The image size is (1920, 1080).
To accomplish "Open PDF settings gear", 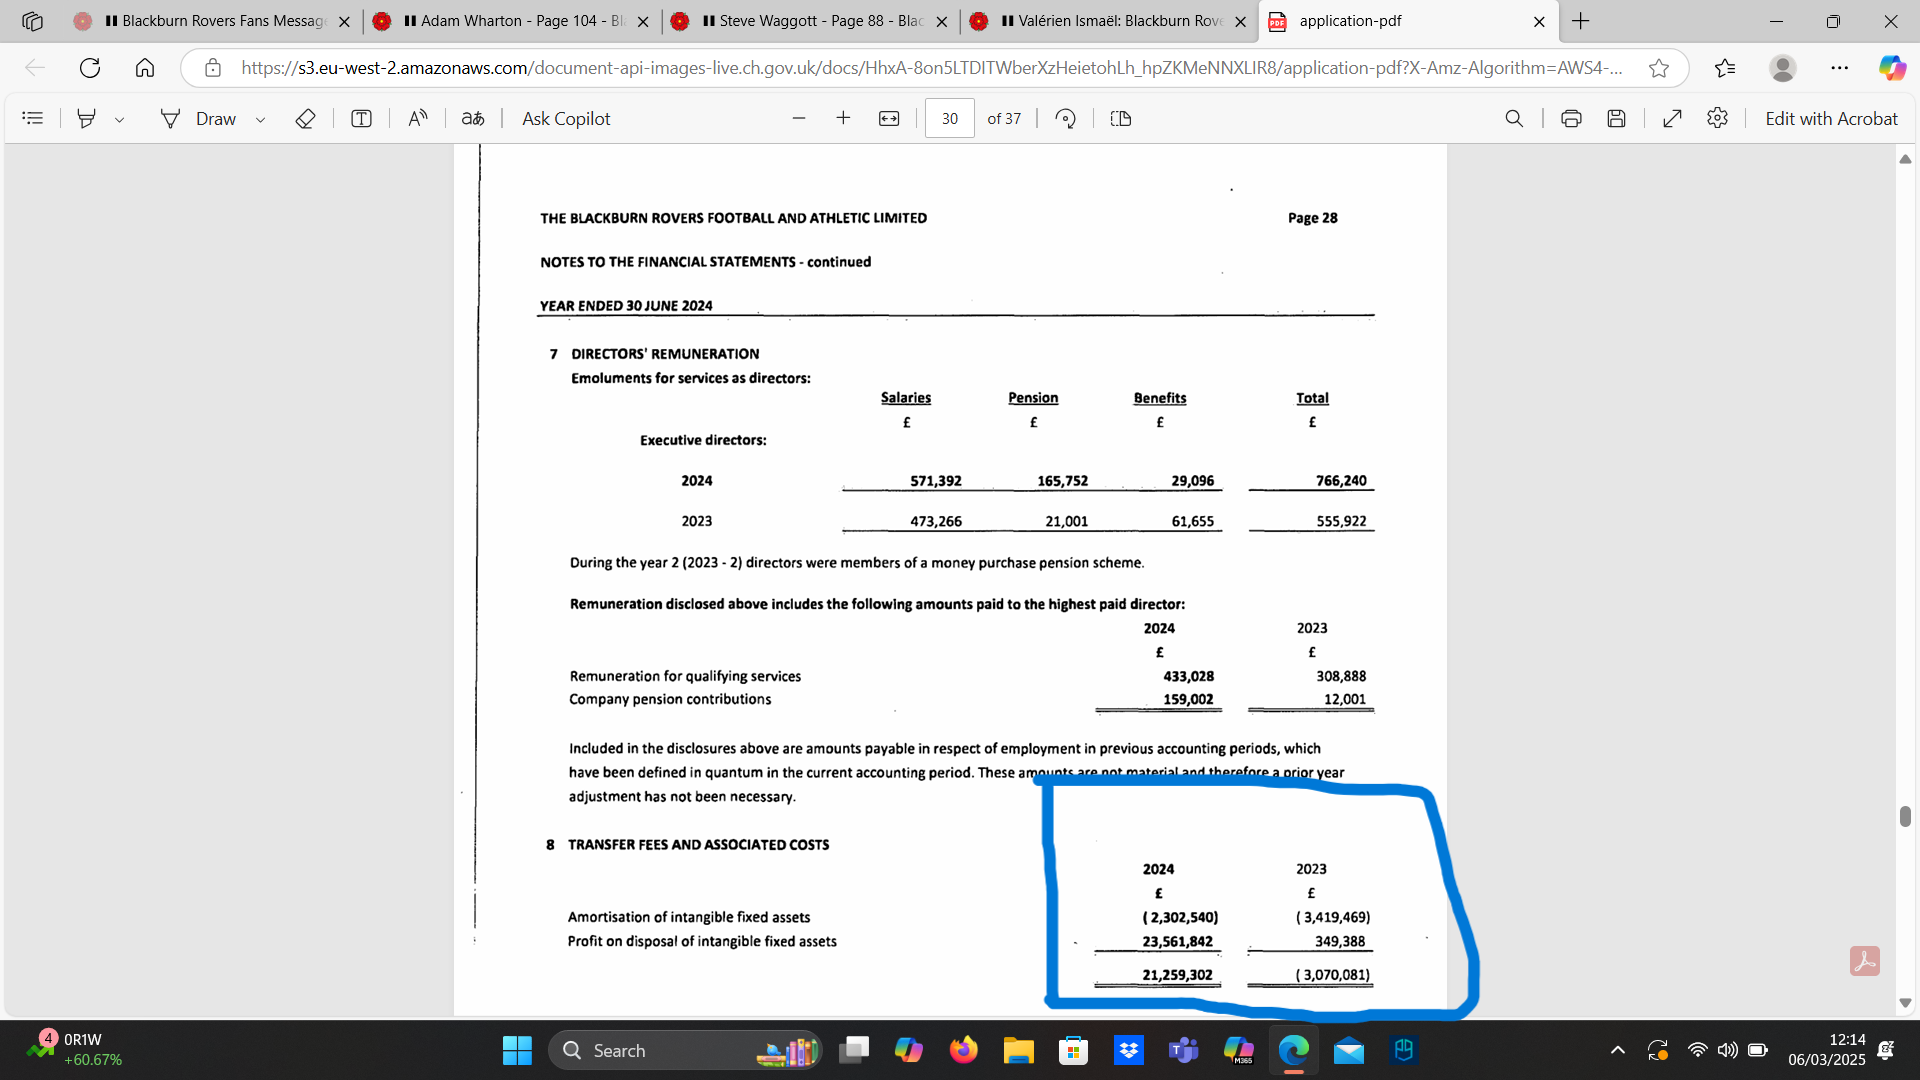I will click(x=1718, y=118).
